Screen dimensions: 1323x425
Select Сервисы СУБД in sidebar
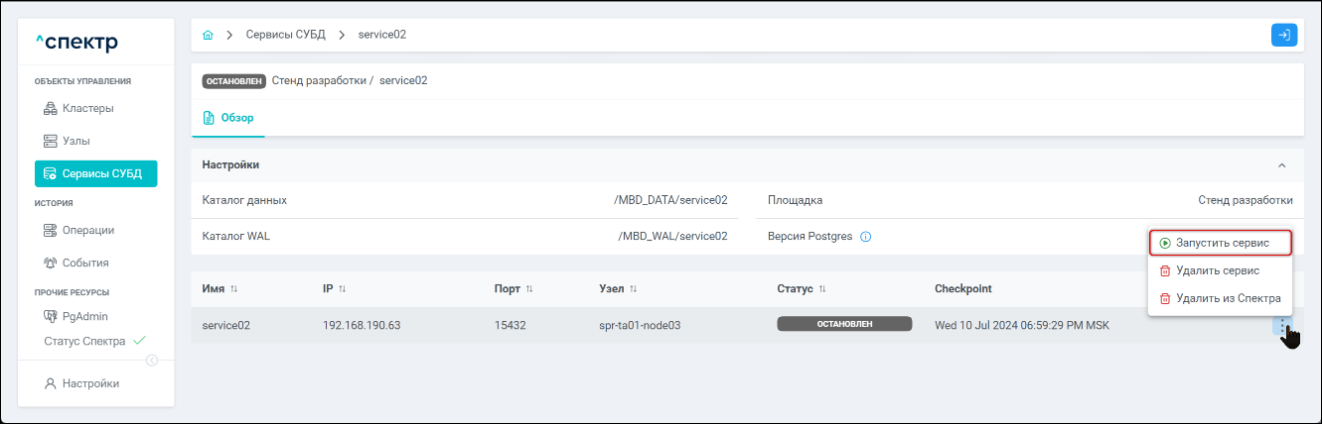click(x=96, y=174)
